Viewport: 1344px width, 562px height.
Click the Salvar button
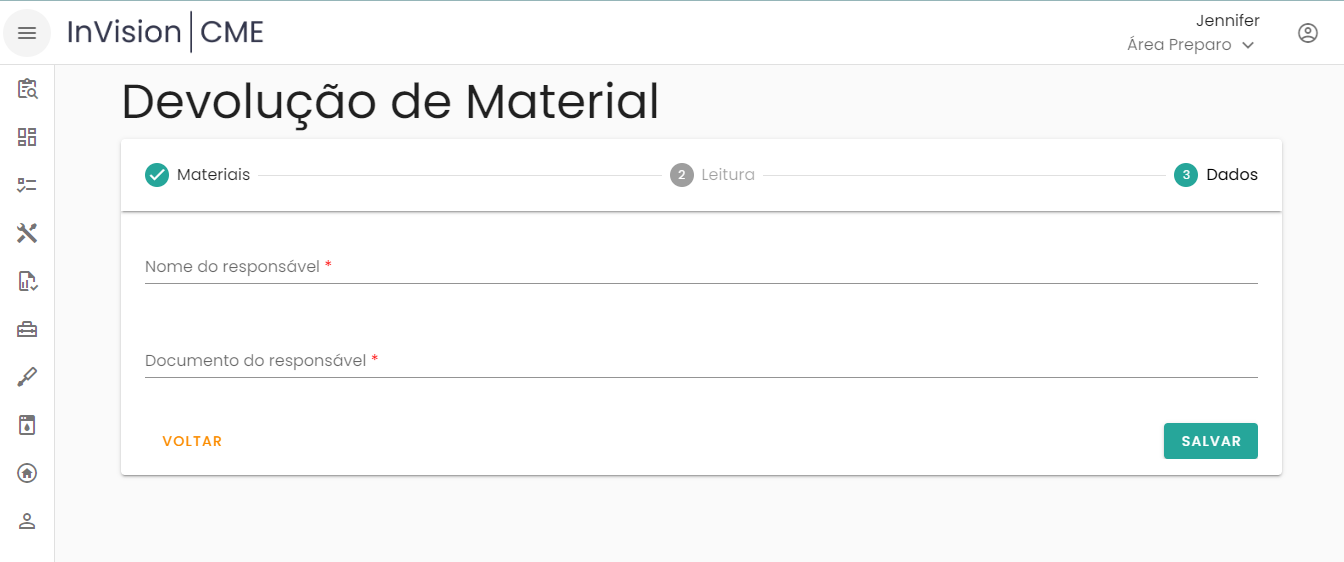1210,441
